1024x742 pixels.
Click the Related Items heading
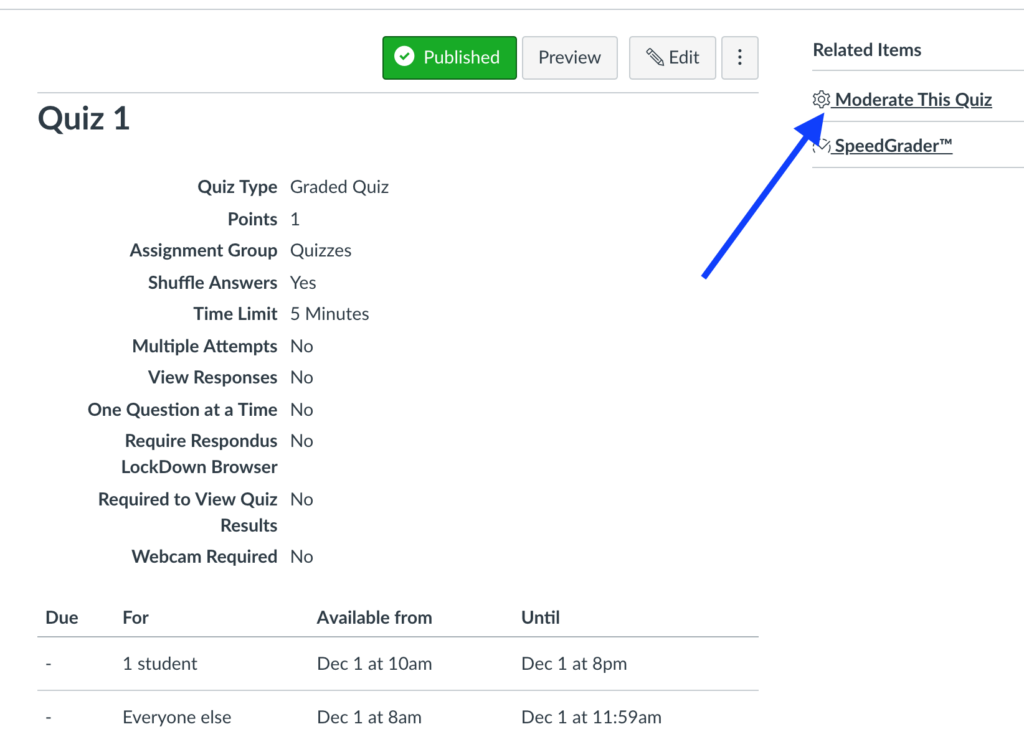coord(867,50)
